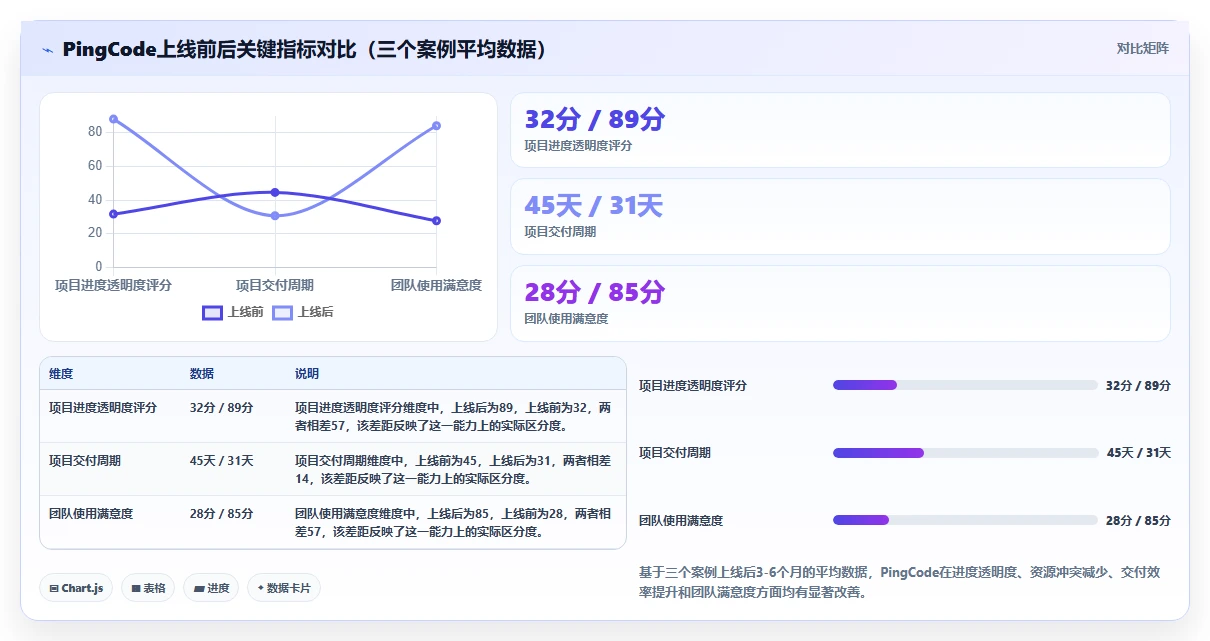
Task: Open the 32分 / 89分 data card
Action: click(x=840, y=130)
